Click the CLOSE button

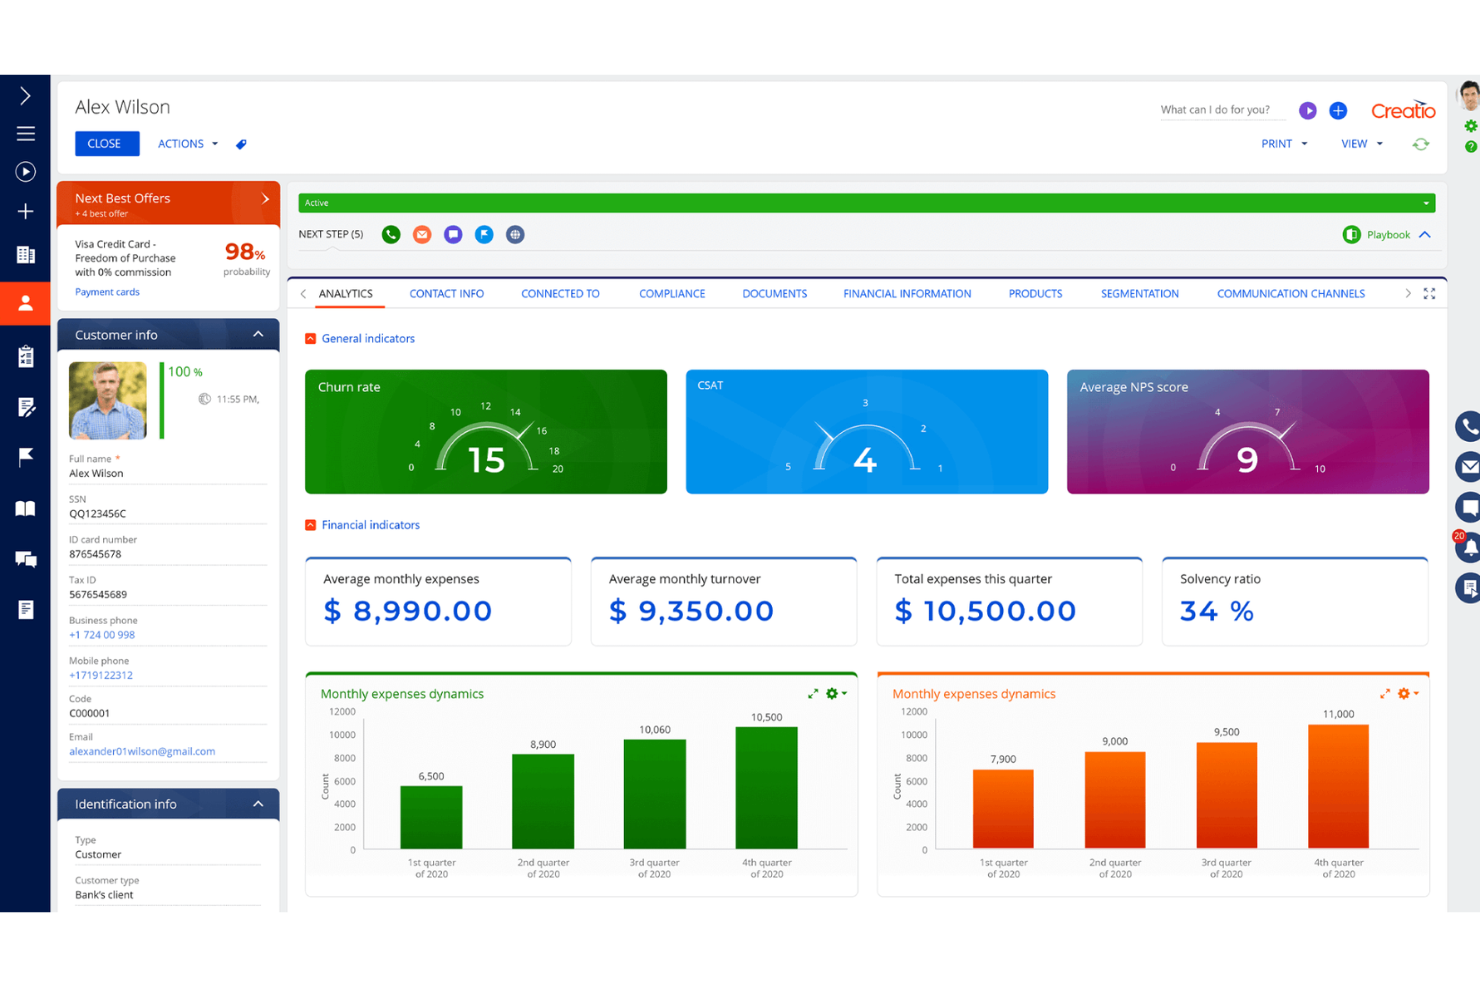point(106,143)
